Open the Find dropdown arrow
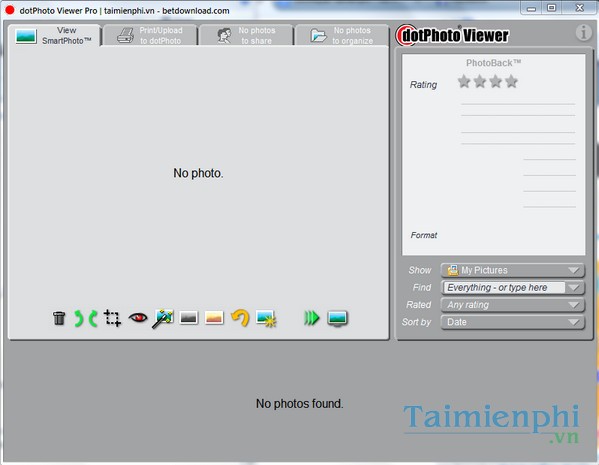Screen dimensions: 599x465 pos(574,287)
